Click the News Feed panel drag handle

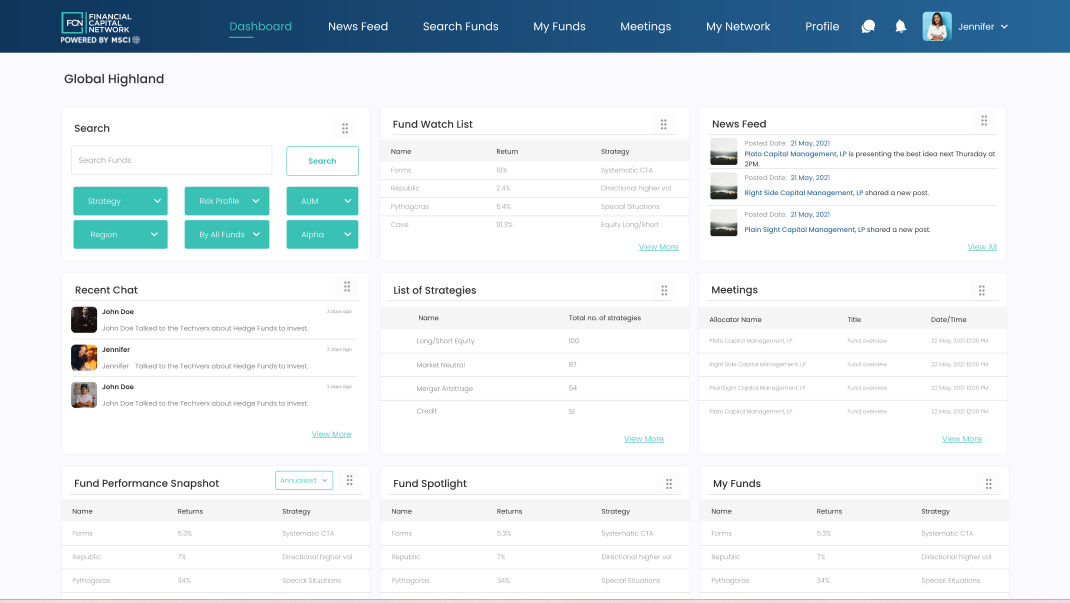click(x=984, y=121)
